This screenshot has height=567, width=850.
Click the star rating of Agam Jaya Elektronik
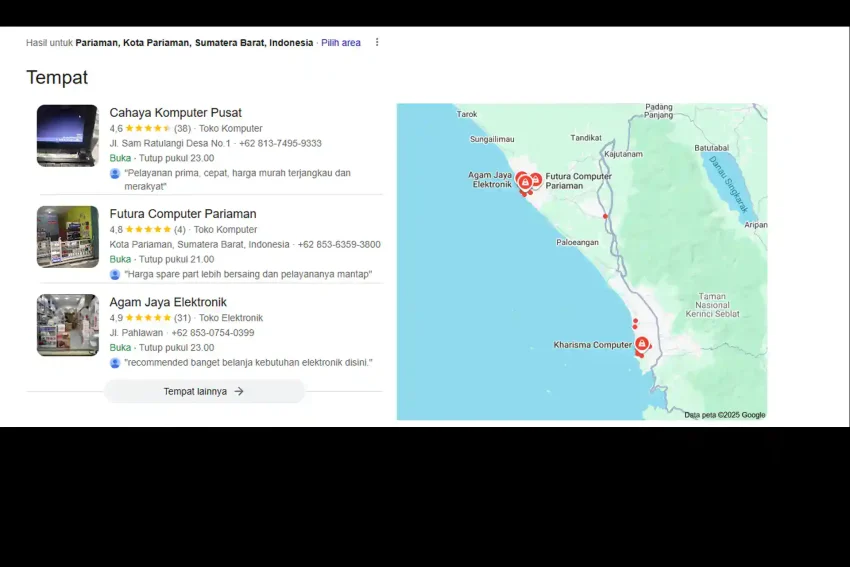click(x=148, y=318)
